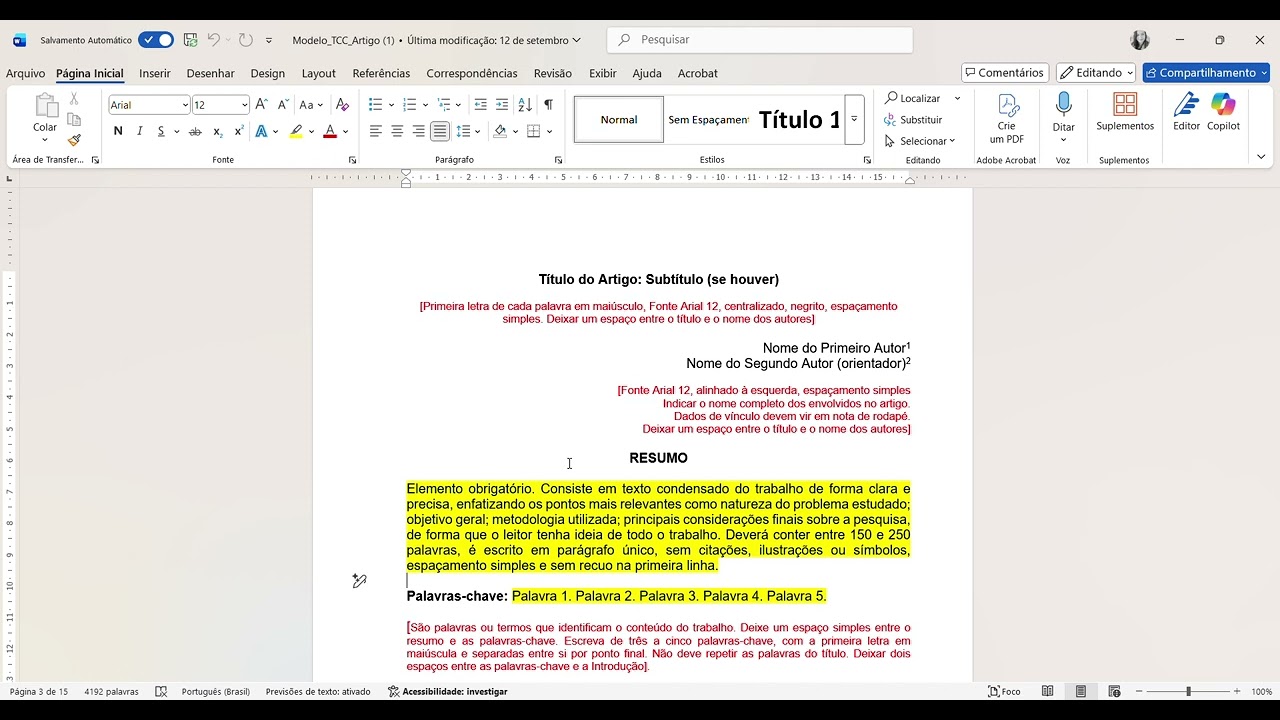Switch to the Revisão tab
1280x720 pixels.
(x=553, y=73)
